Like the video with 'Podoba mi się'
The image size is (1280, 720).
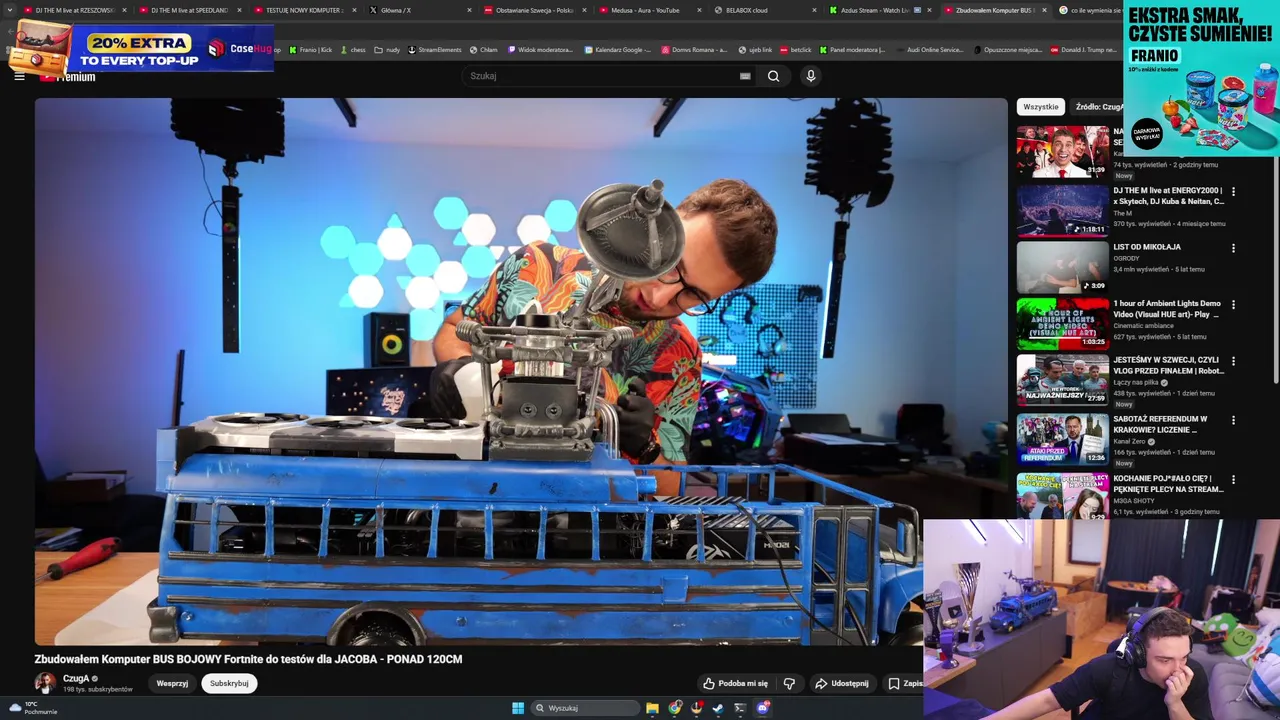pyautogui.click(x=735, y=683)
